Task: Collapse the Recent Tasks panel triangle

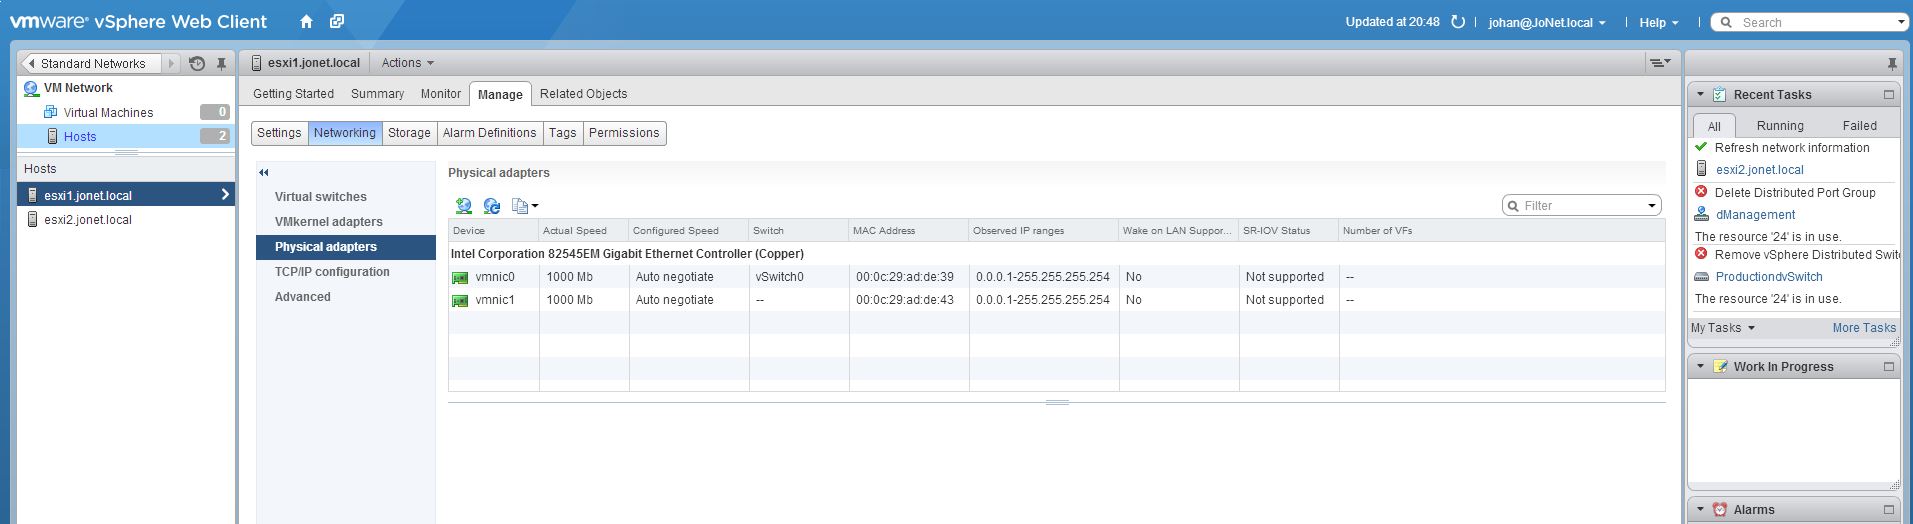Action: [1700, 94]
